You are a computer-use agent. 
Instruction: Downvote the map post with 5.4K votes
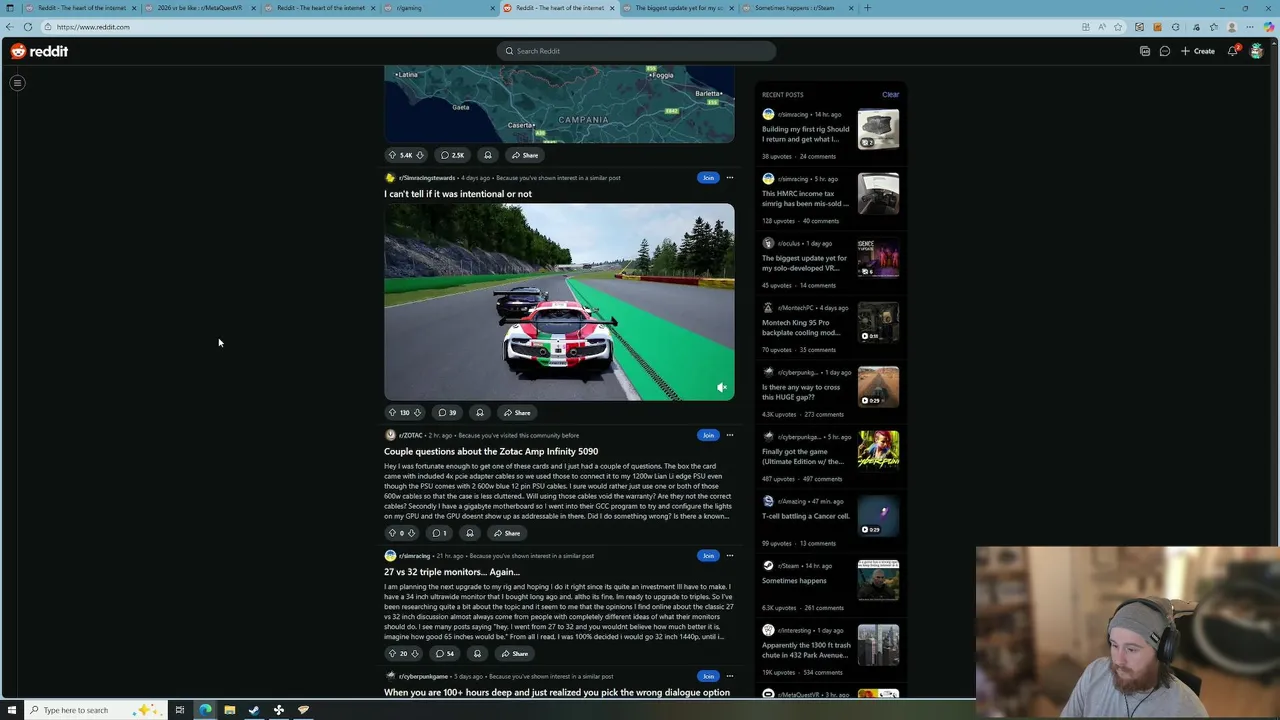[420, 155]
